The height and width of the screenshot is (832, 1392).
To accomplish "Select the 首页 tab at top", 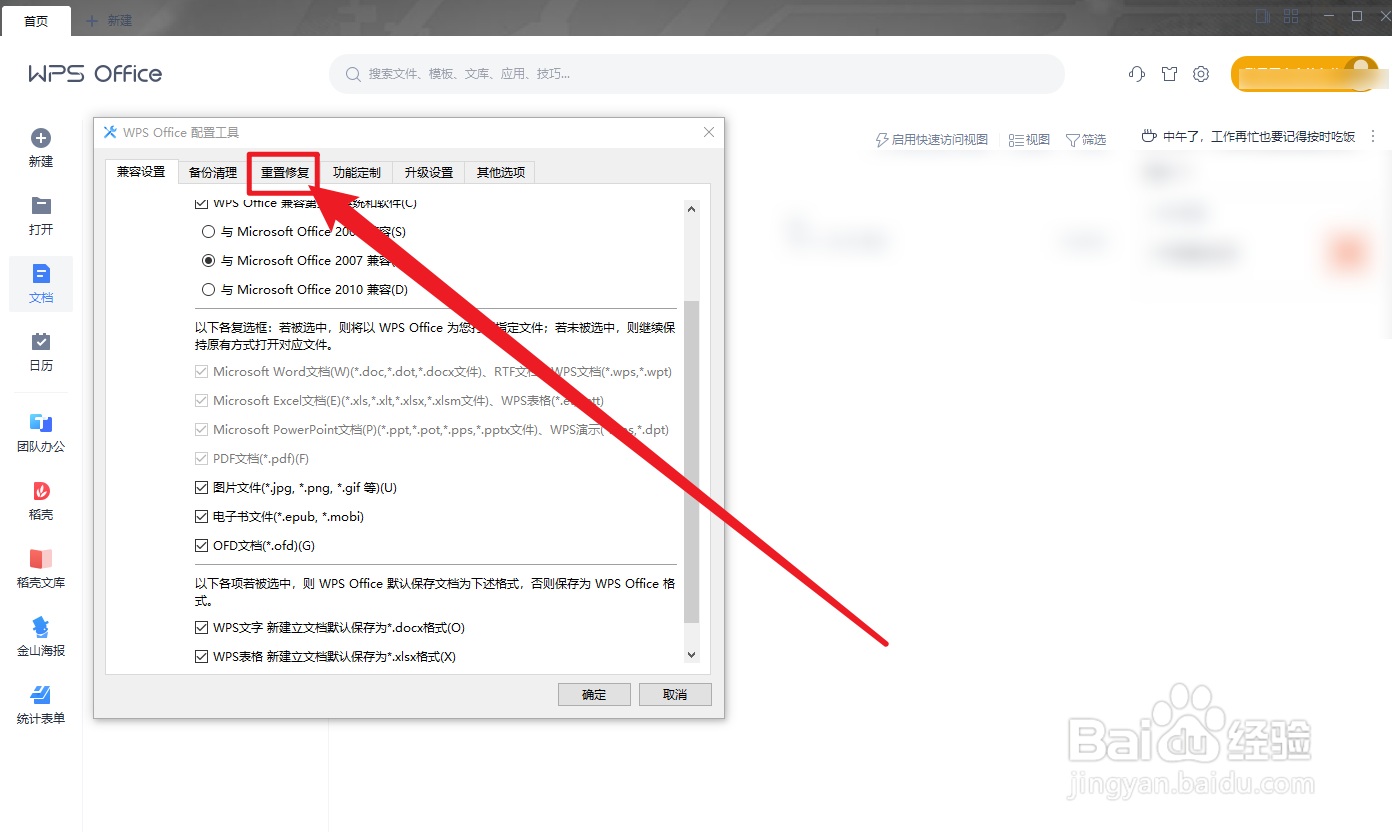I will click(x=36, y=20).
